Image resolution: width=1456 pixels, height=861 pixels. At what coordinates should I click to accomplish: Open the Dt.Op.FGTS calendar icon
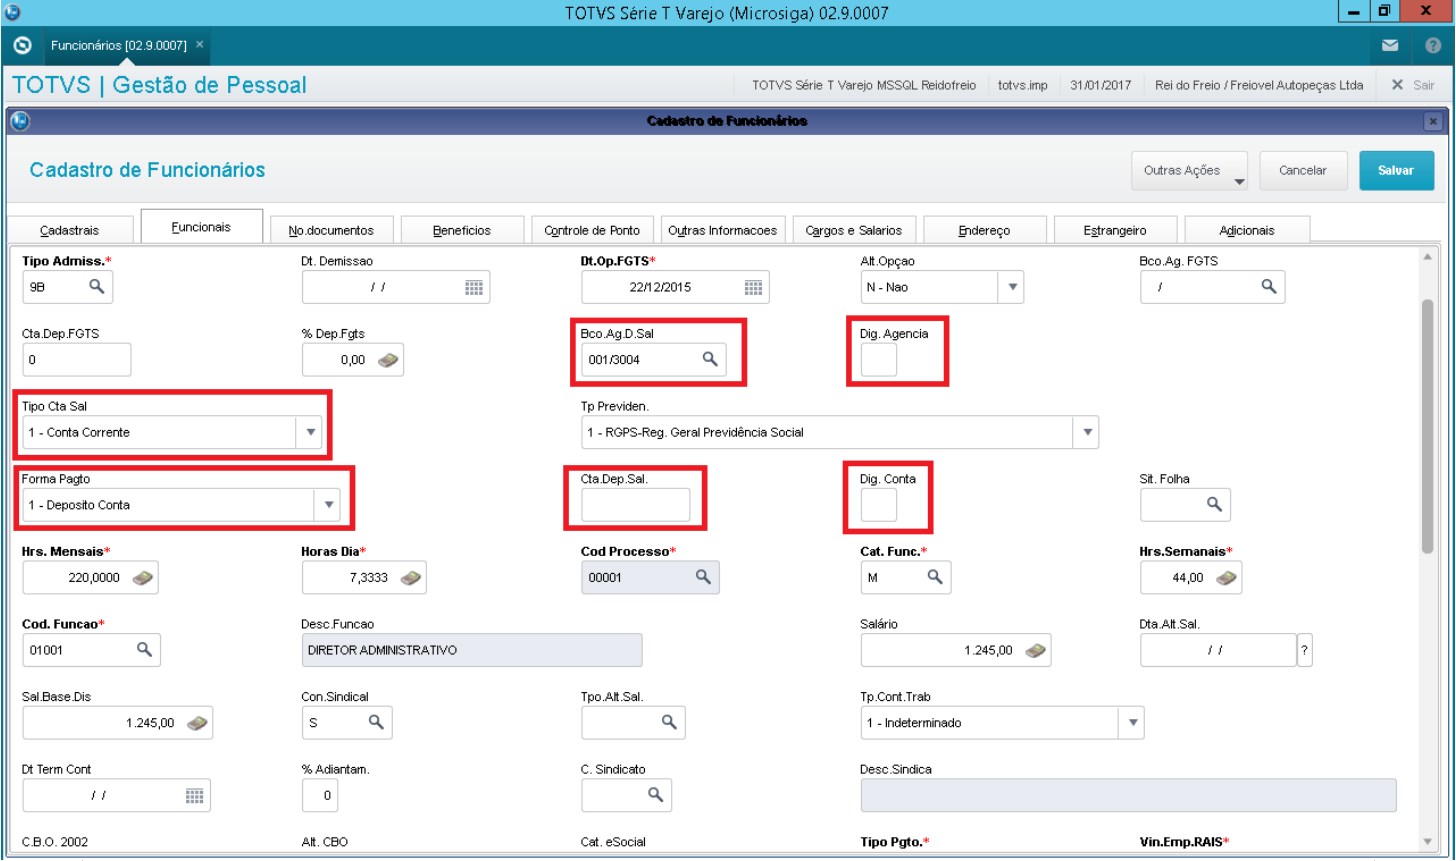click(x=754, y=288)
